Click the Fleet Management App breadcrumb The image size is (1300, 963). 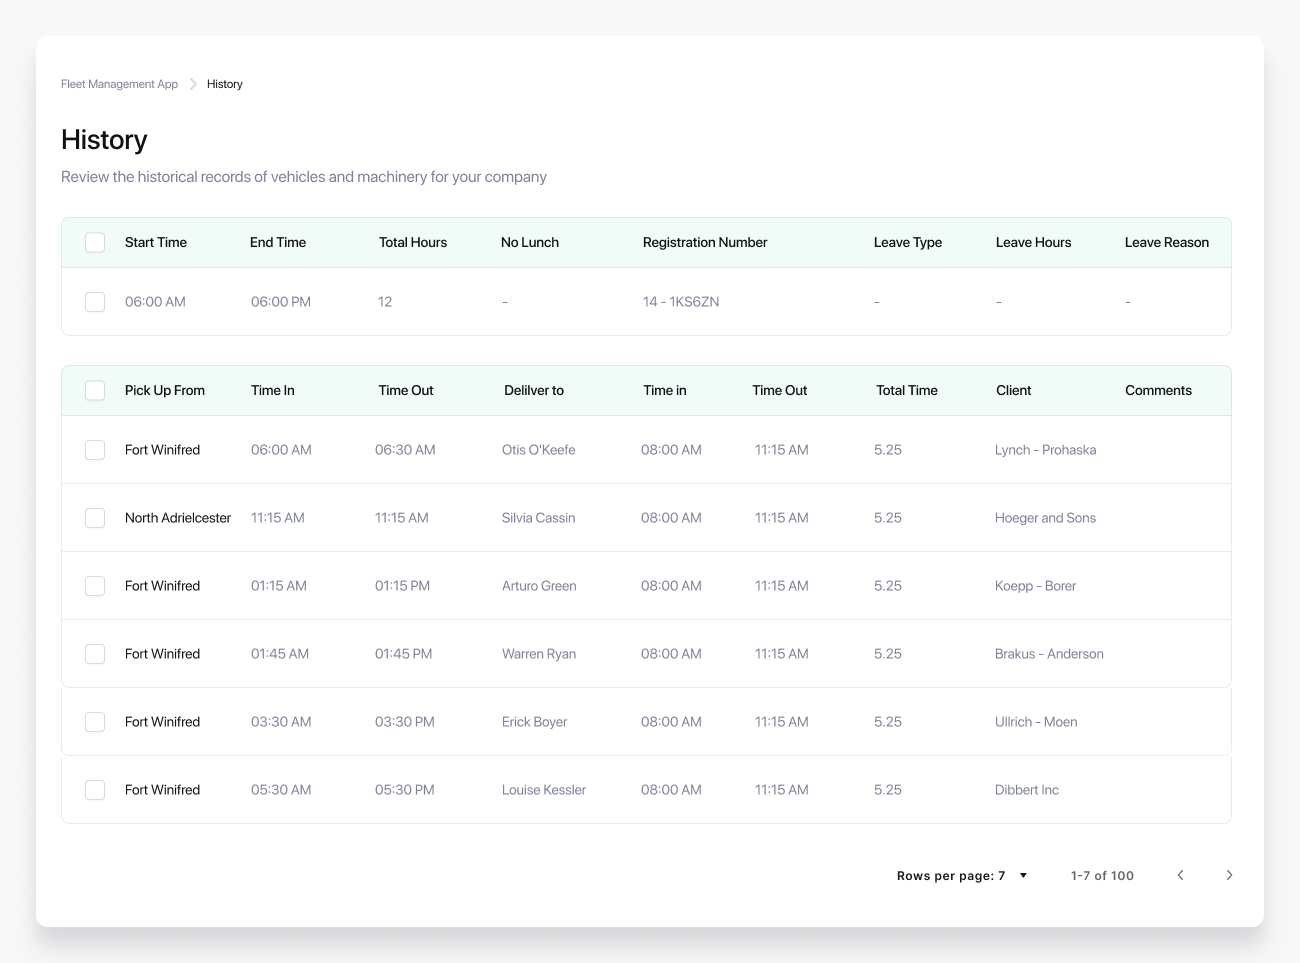point(119,84)
